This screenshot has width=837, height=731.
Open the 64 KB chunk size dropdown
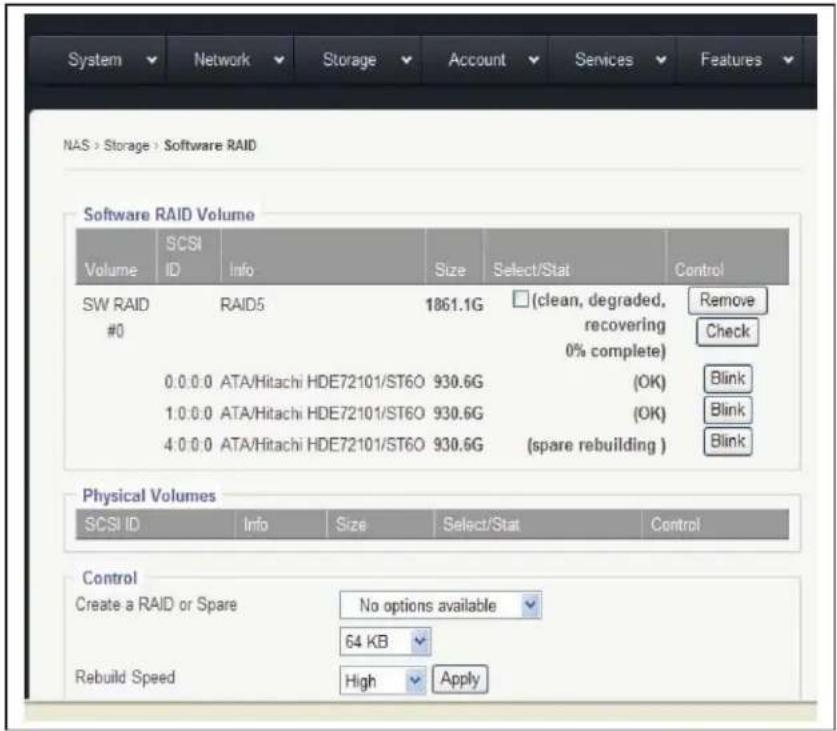[385, 641]
